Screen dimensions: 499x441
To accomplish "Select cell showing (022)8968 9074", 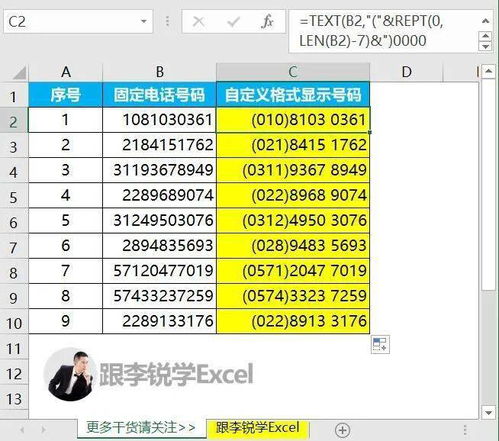I will tap(293, 195).
